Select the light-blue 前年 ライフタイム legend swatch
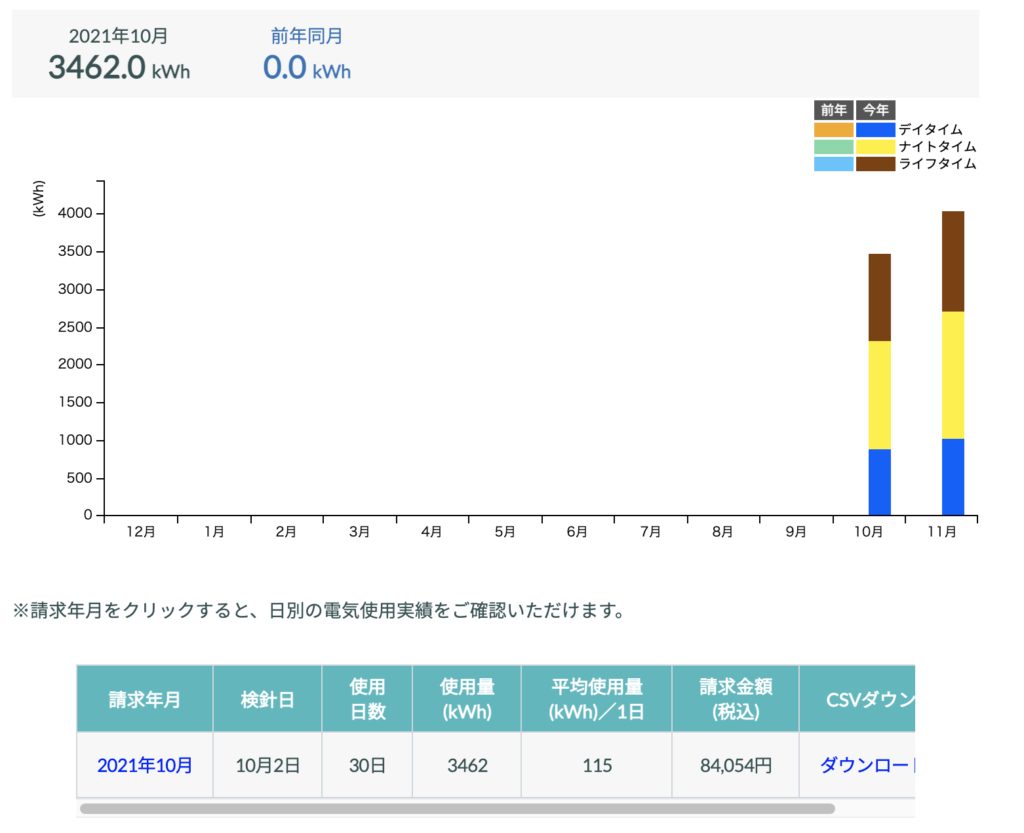Screen dimensions: 1024x833 (x=833, y=164)
